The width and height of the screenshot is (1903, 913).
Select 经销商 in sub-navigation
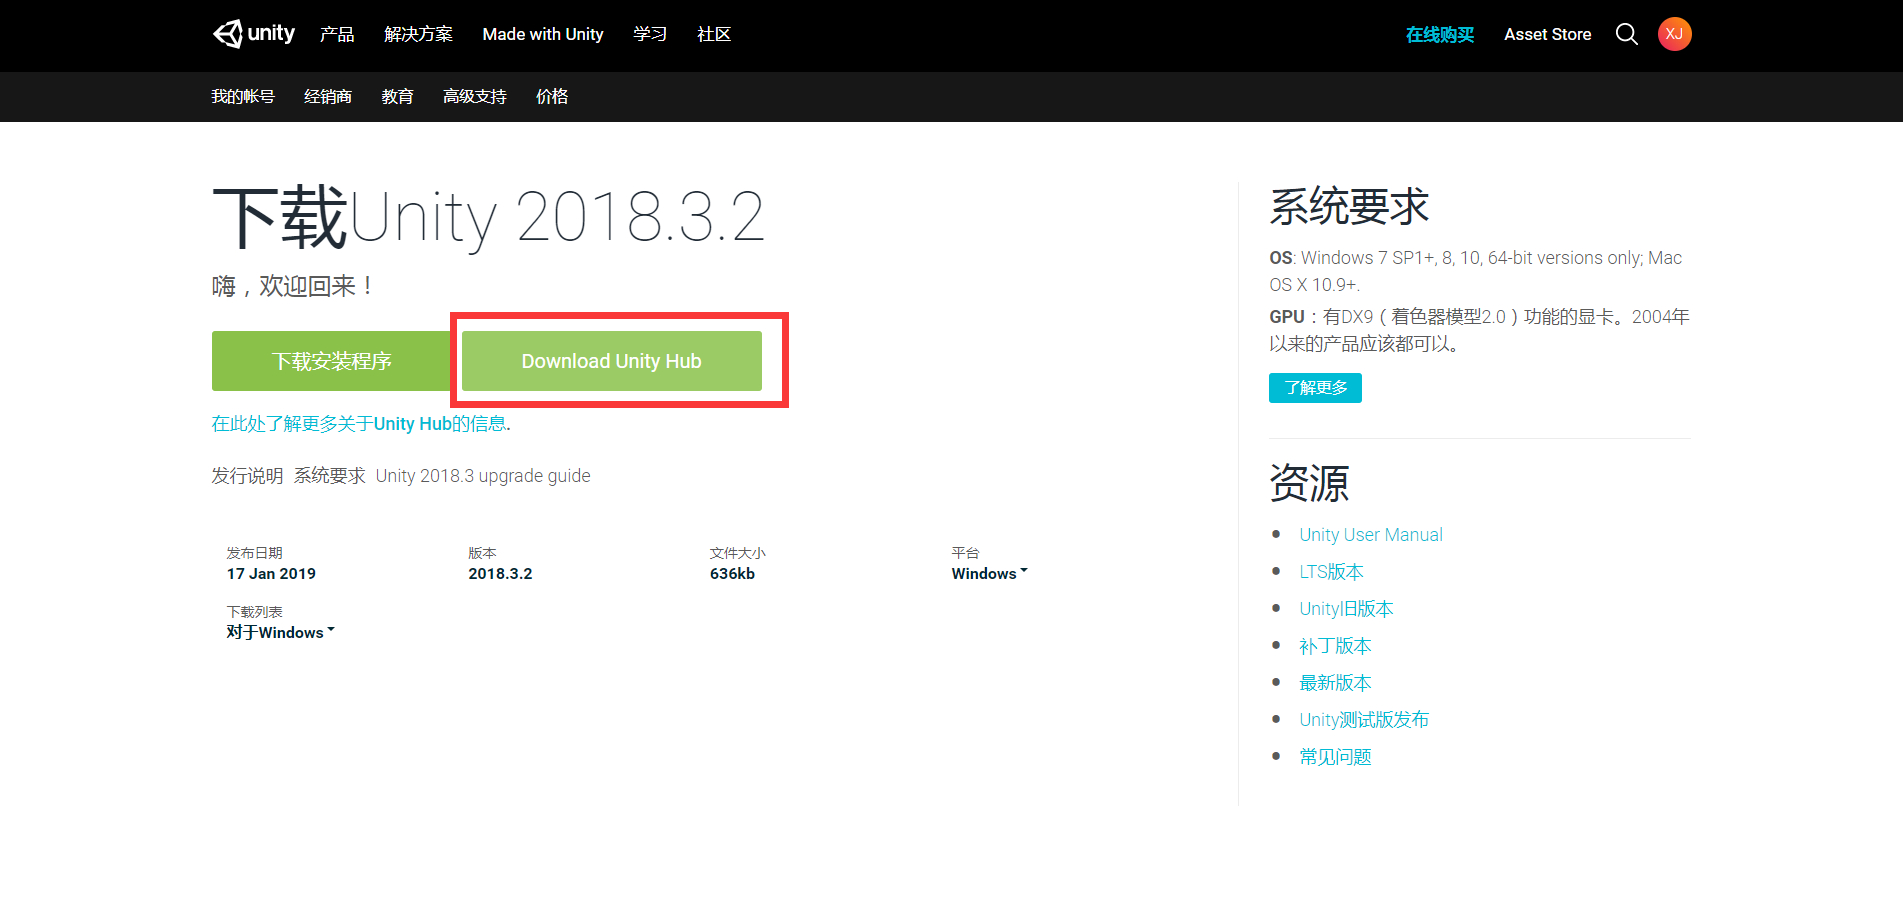[x=328, y=96]
